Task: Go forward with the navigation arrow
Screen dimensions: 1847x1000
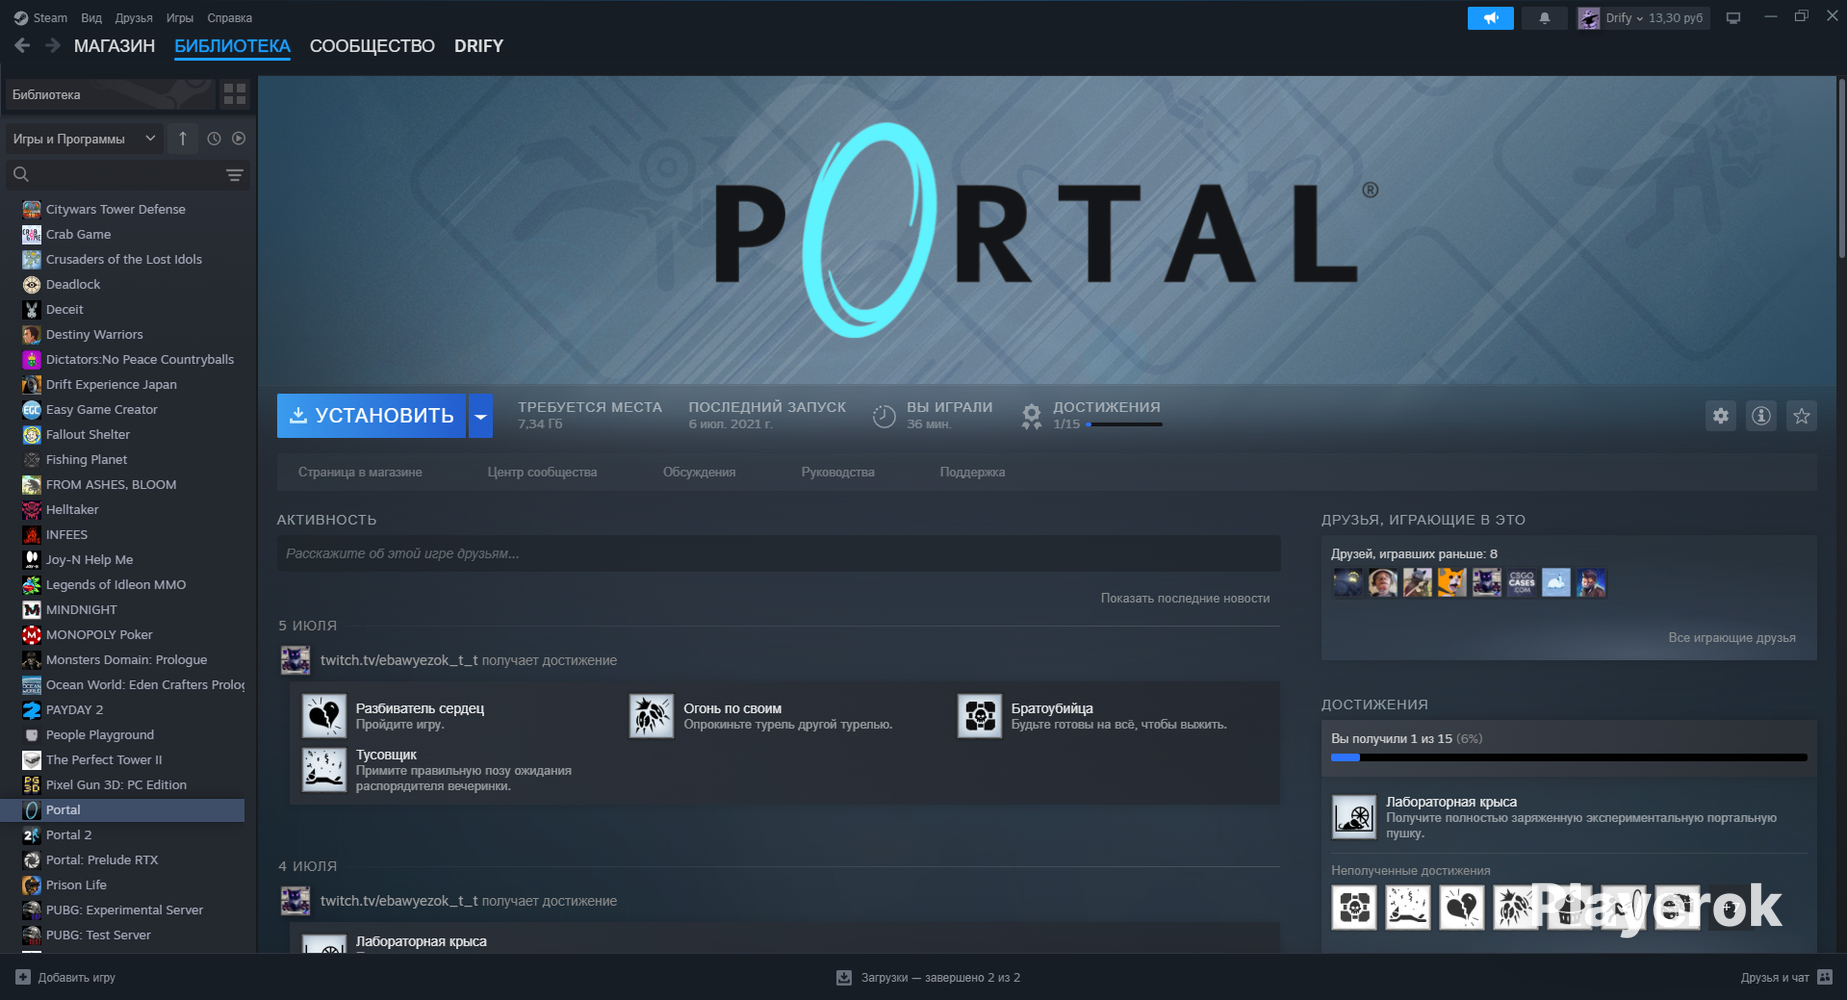Action: point(53,46)
